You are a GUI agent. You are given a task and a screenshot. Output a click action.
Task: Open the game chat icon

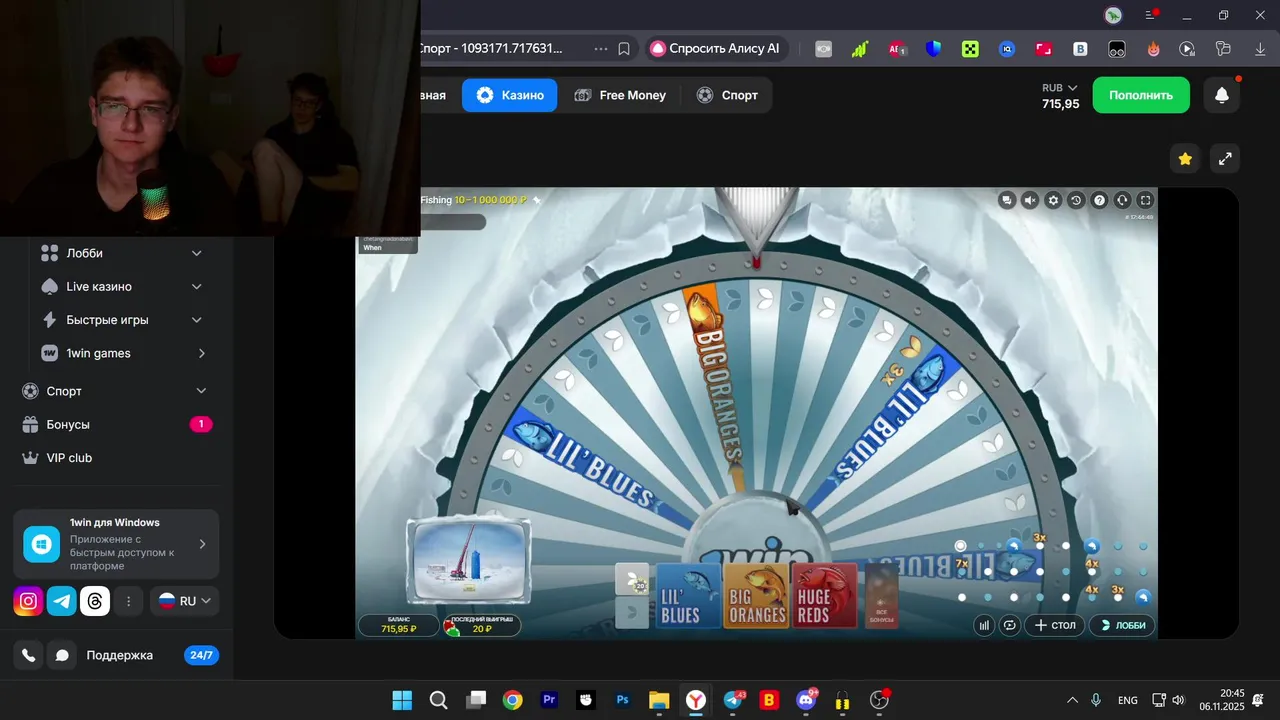coord(1007,200)
